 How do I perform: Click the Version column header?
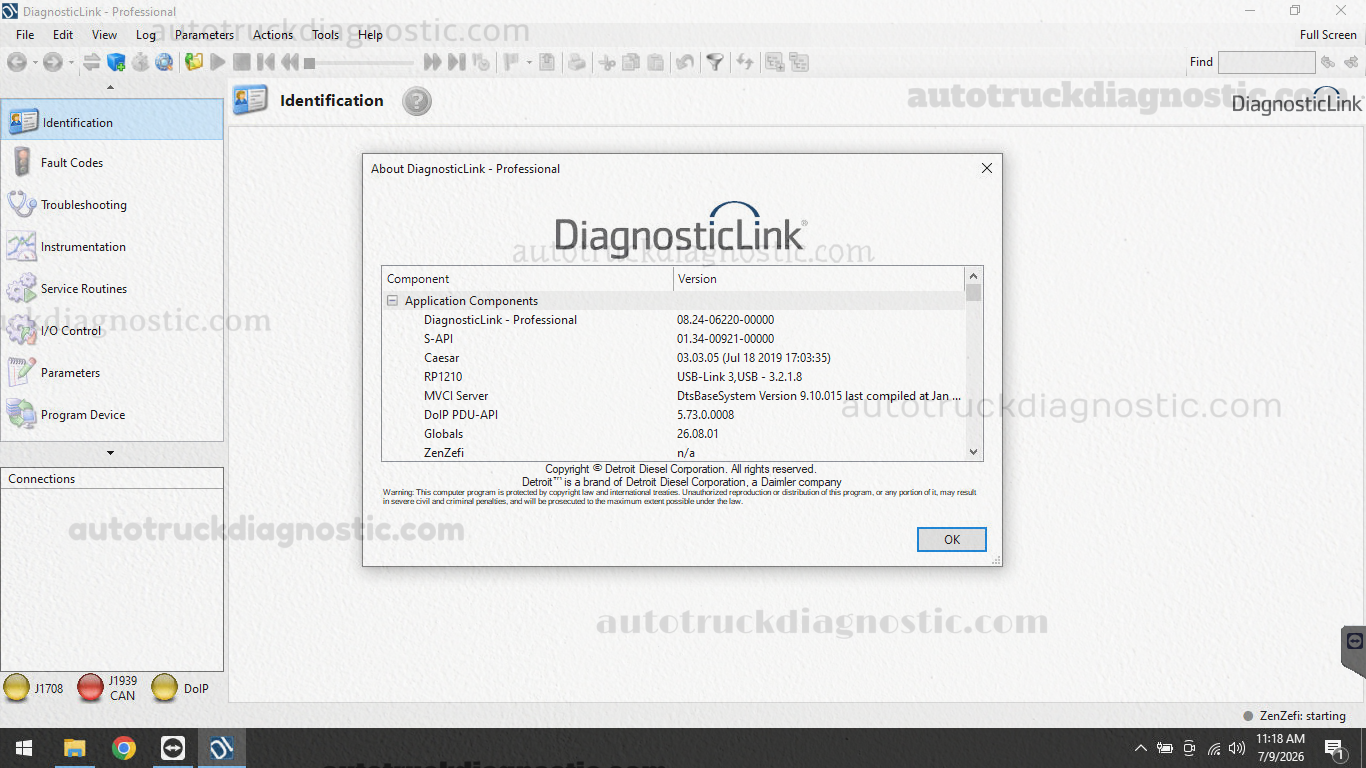click(819, 279)
